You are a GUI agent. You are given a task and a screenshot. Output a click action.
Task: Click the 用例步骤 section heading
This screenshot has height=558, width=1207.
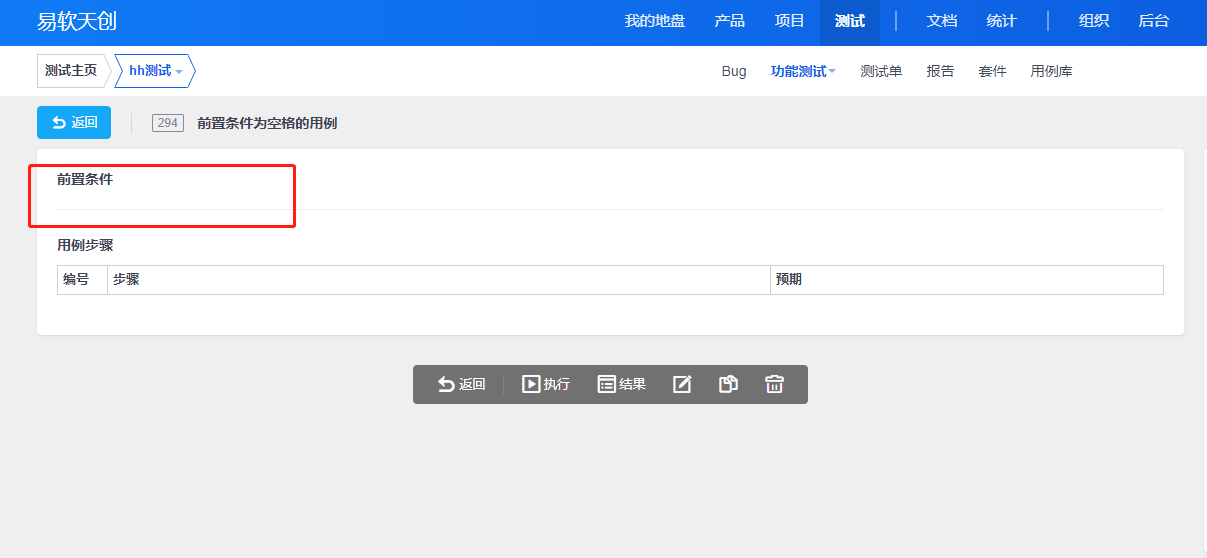(85, 245)
